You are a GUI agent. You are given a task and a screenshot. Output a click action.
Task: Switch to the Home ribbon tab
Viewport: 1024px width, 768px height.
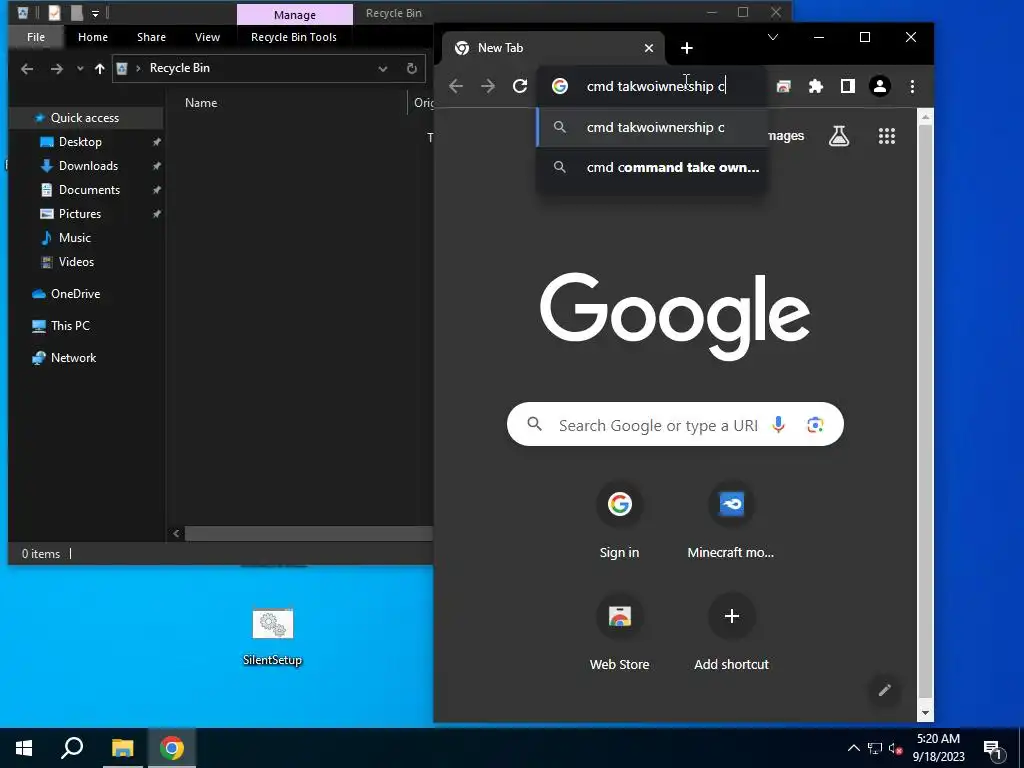tap(93, 37)
